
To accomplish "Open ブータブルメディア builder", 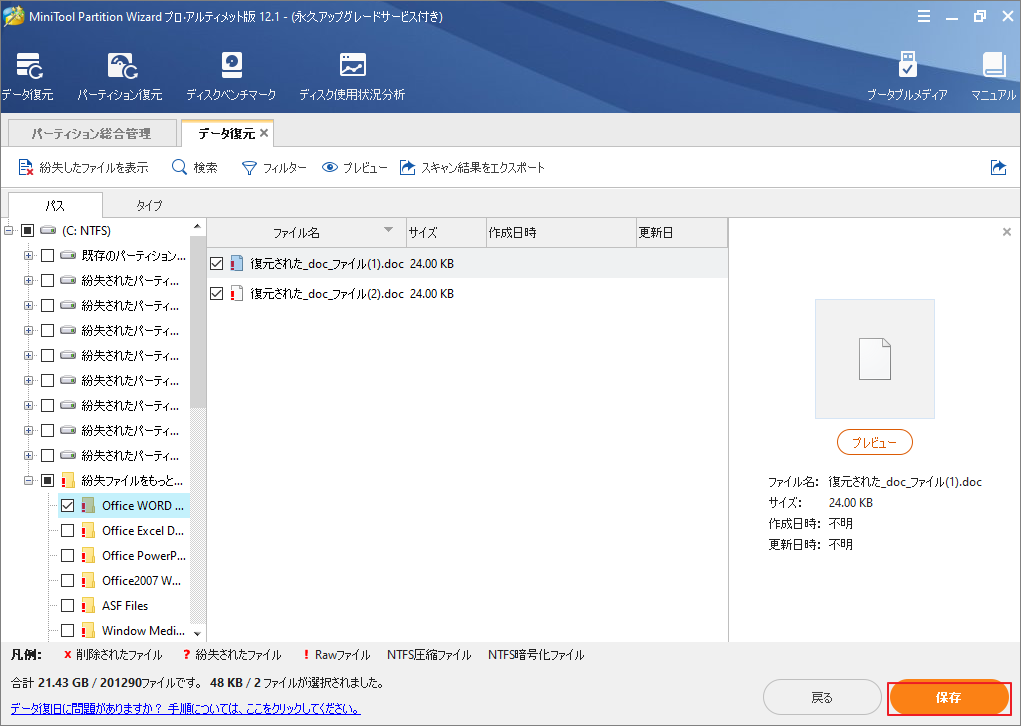I will coord(907,77).
